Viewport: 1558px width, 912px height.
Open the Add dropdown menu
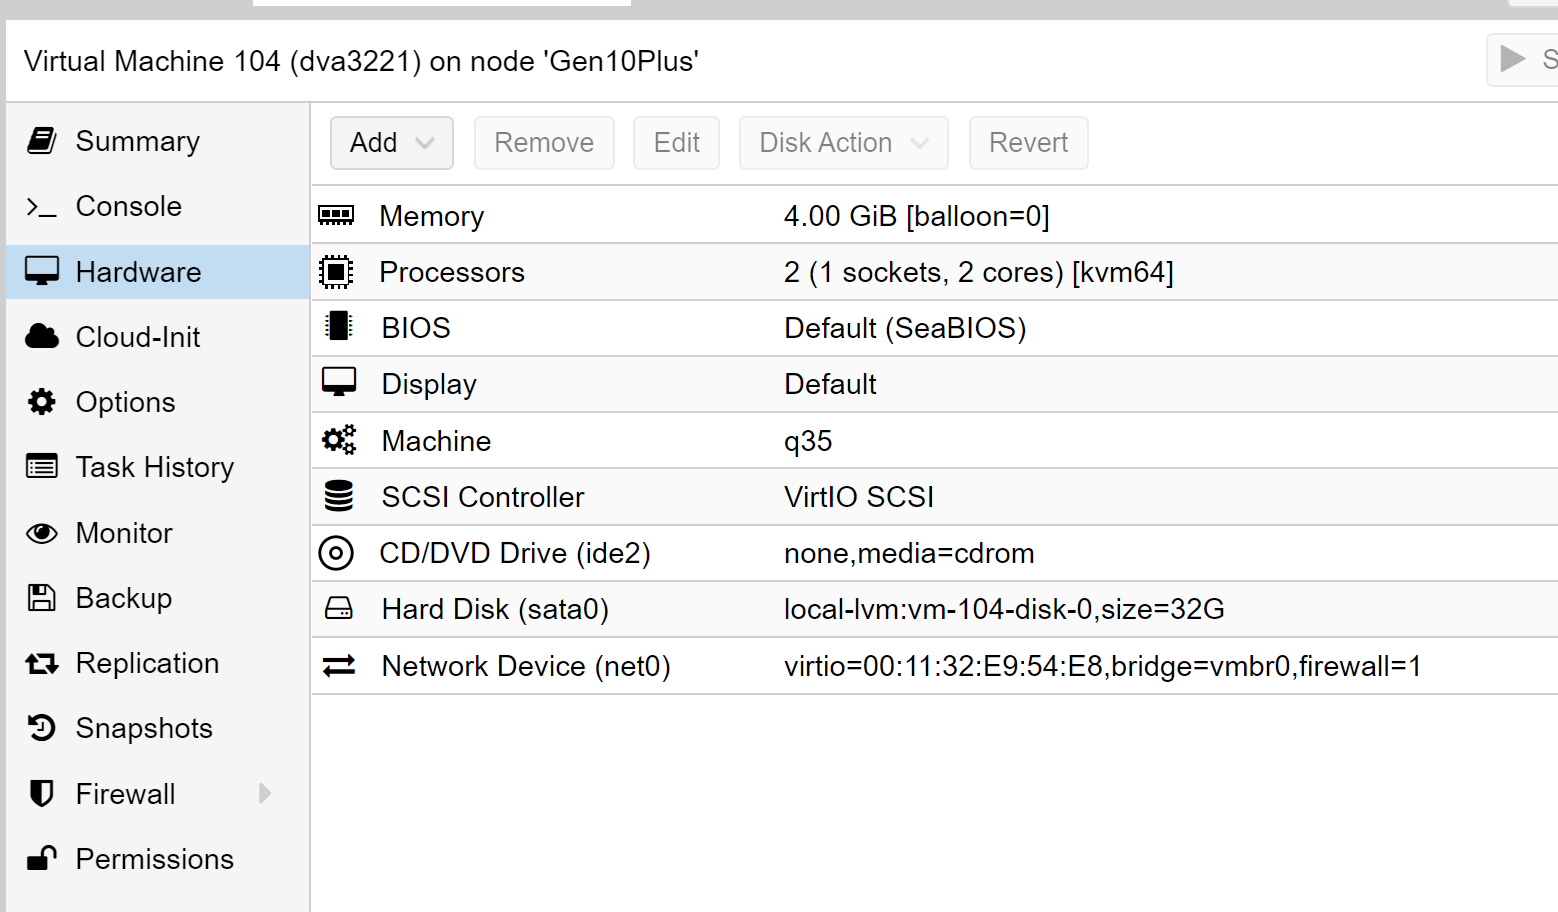point(391,142)
